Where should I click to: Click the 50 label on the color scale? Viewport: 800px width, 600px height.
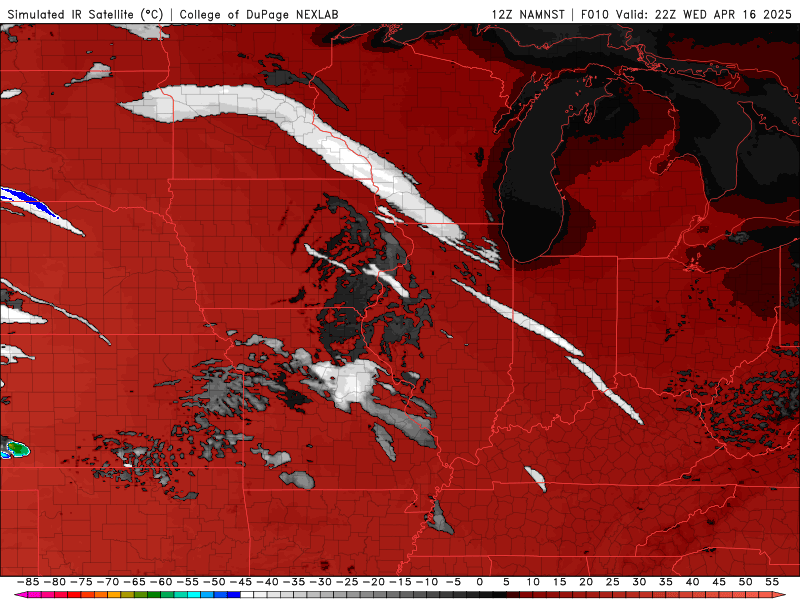coord(745,582)
